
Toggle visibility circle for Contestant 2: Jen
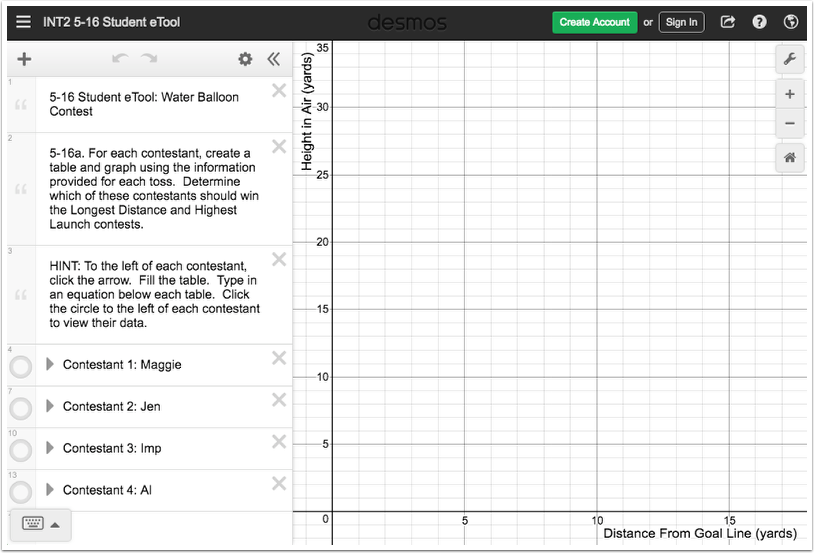(21, 409)
